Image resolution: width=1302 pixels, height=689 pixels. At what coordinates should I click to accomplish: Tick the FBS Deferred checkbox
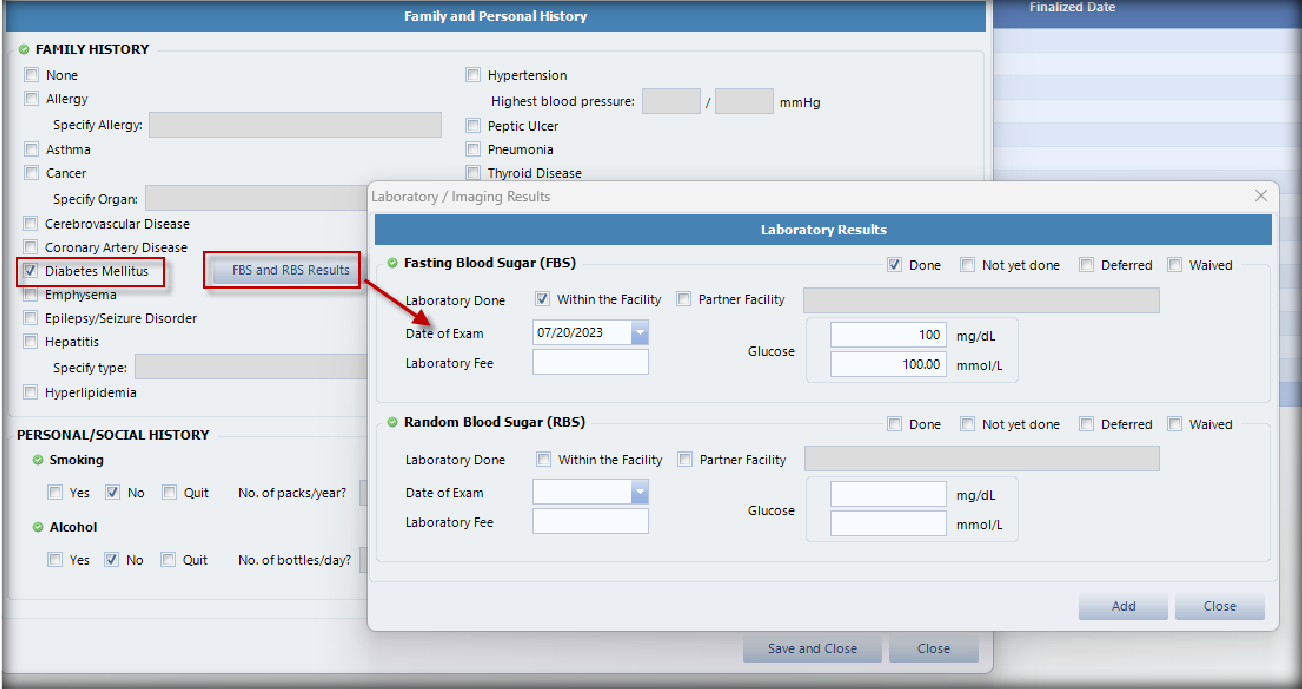pyautogui.click(x=1086, y=265)
